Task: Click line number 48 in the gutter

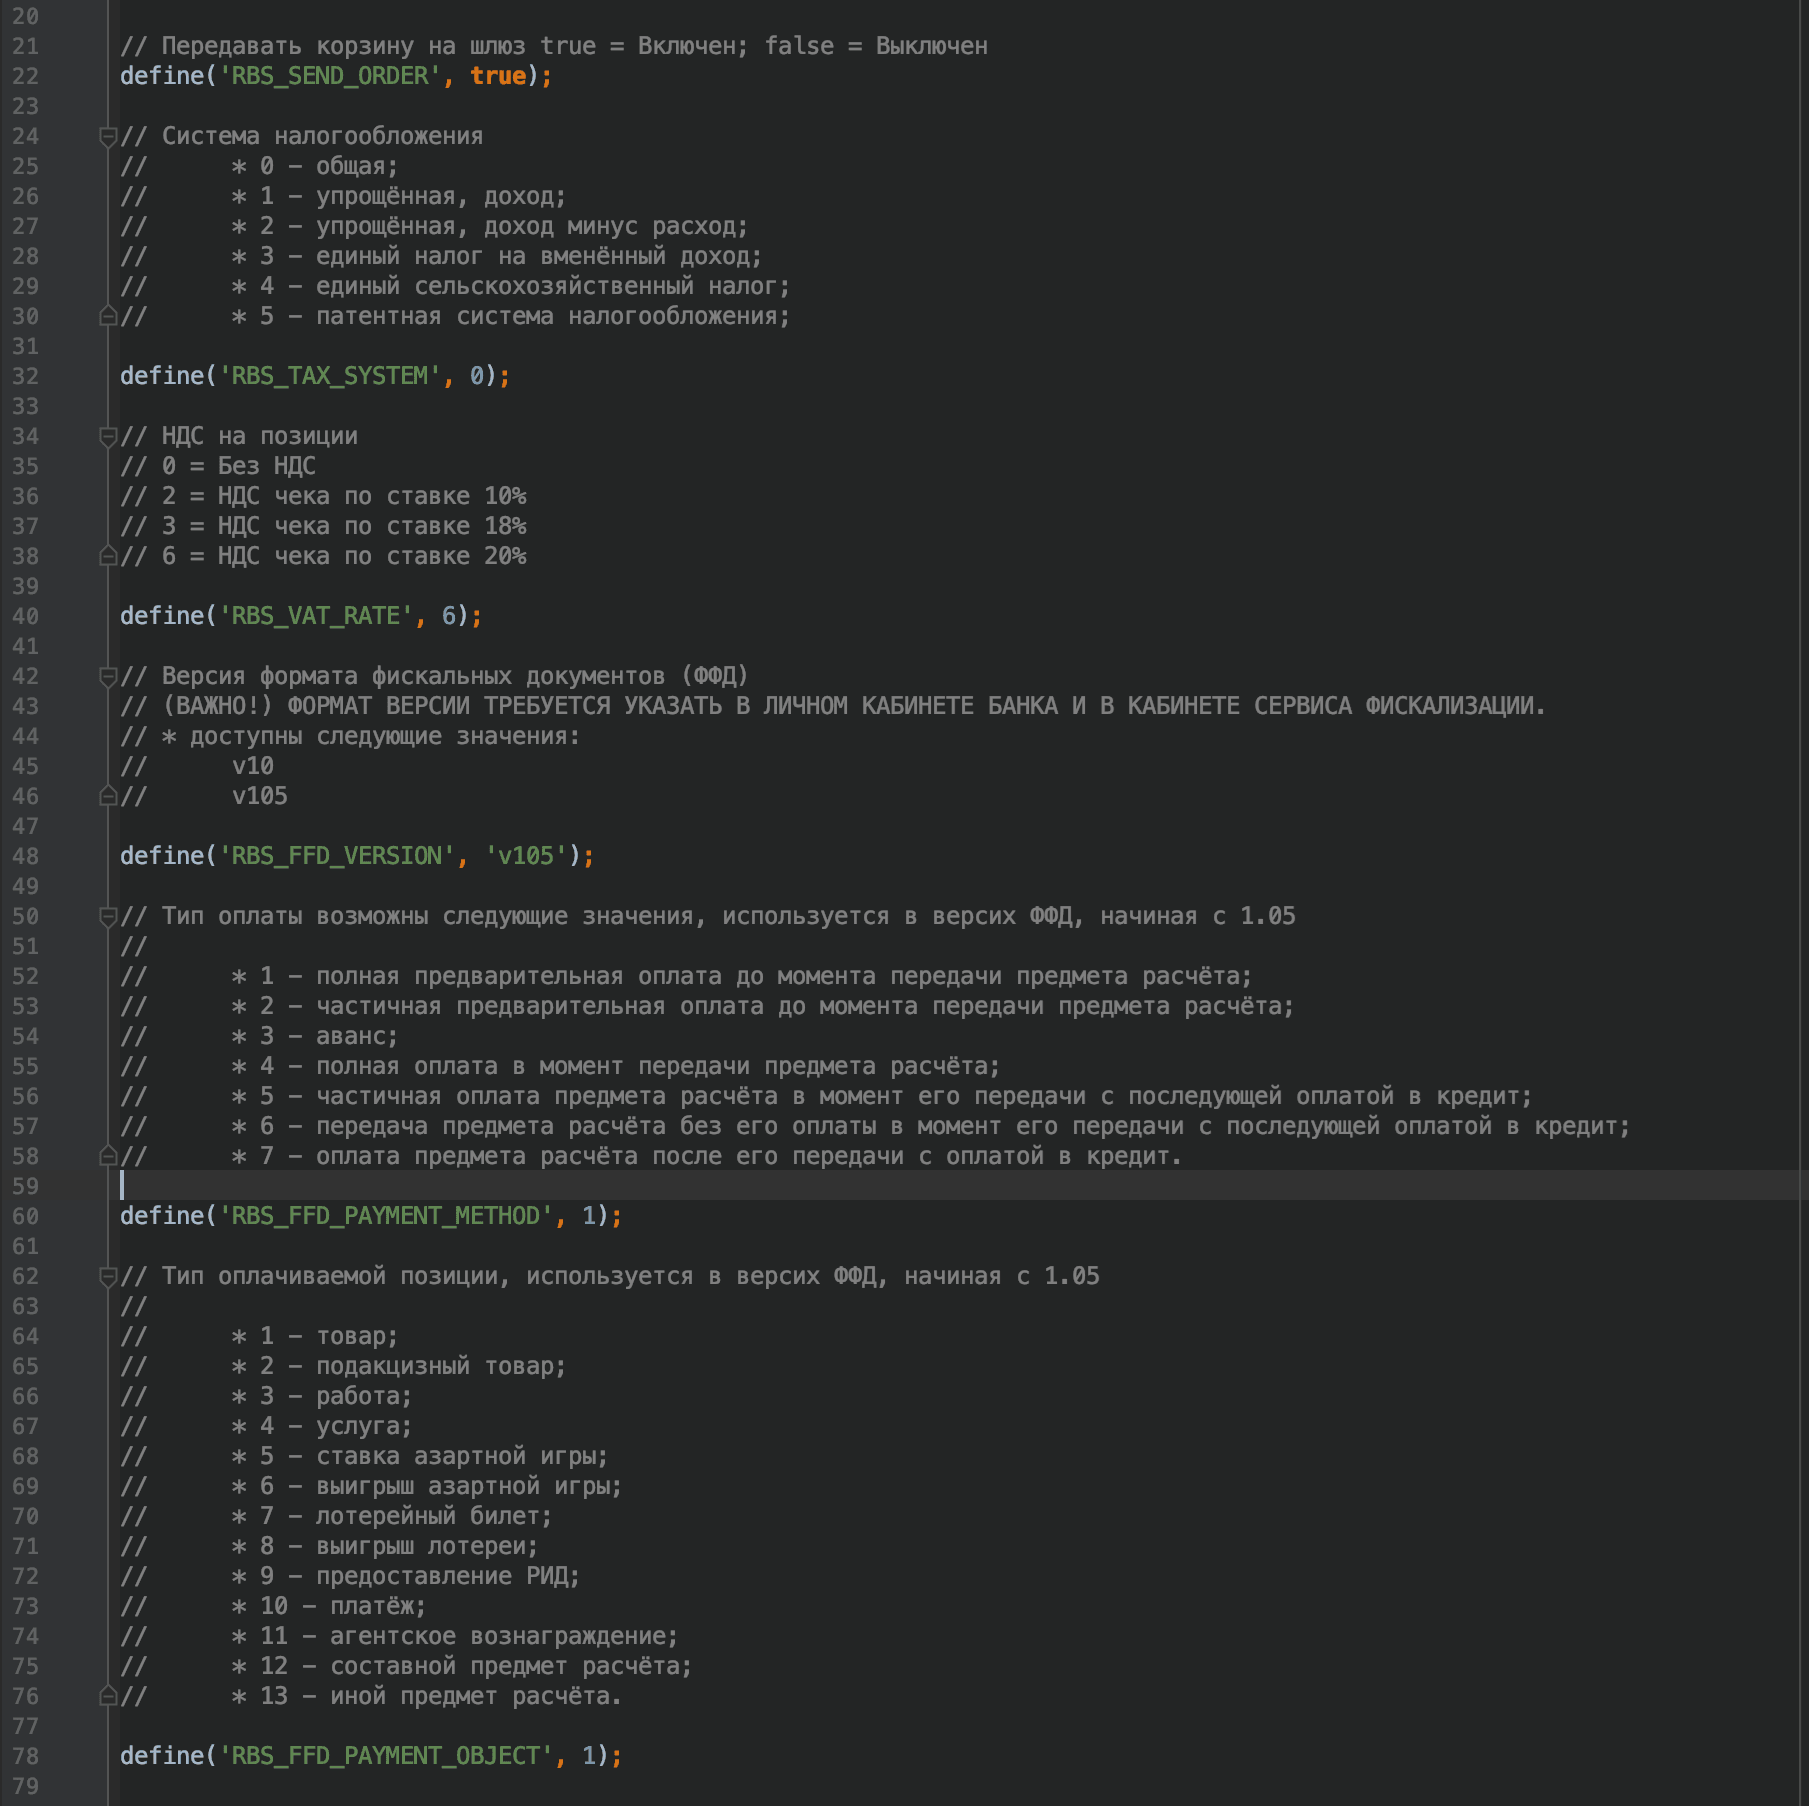Action: 26,856
